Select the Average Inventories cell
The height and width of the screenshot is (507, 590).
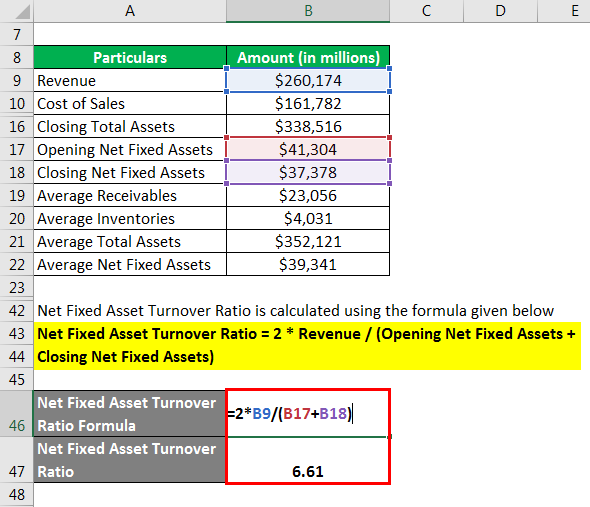pos(130,218)
